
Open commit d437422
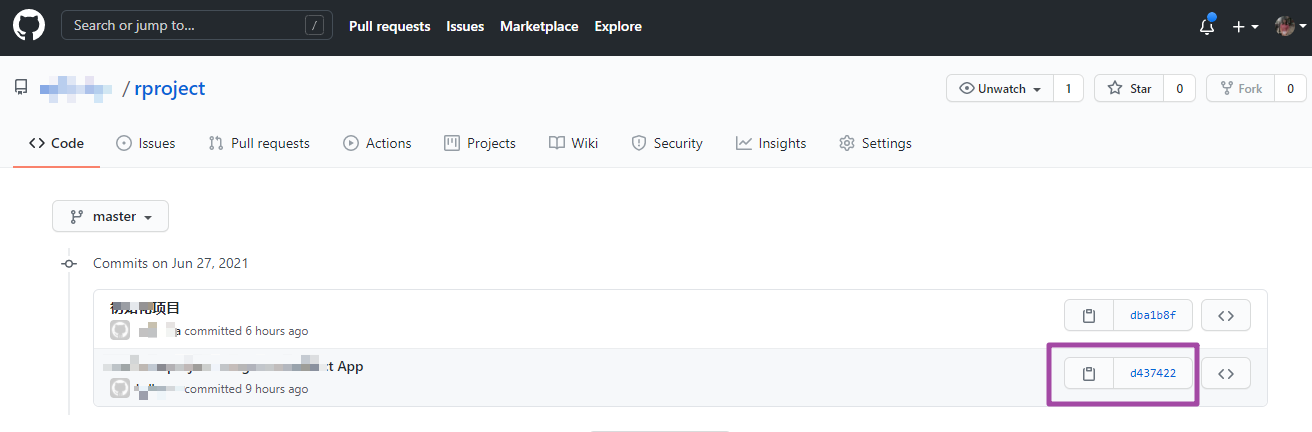[x=1153, y=374]
